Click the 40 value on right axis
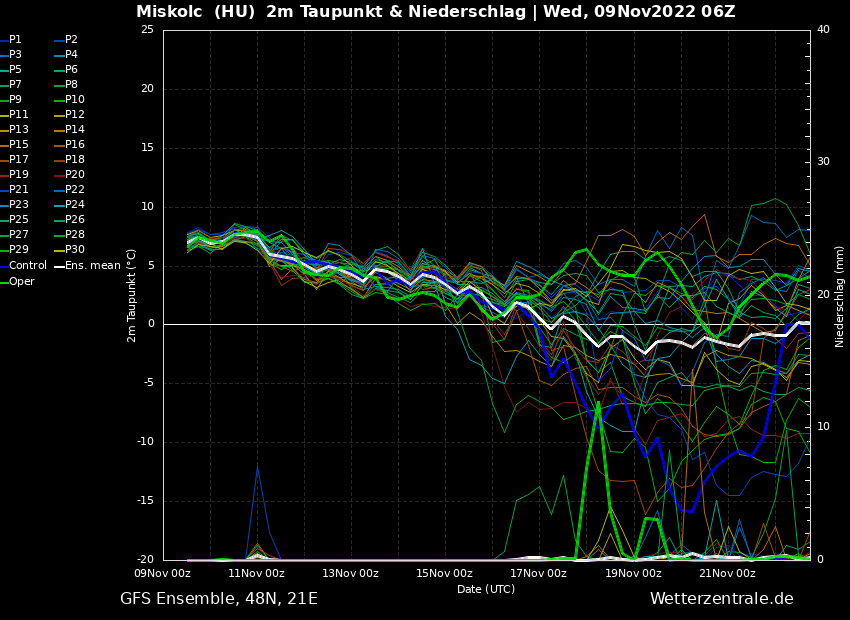This screenshot has height=620, width=850. [823, 30]
